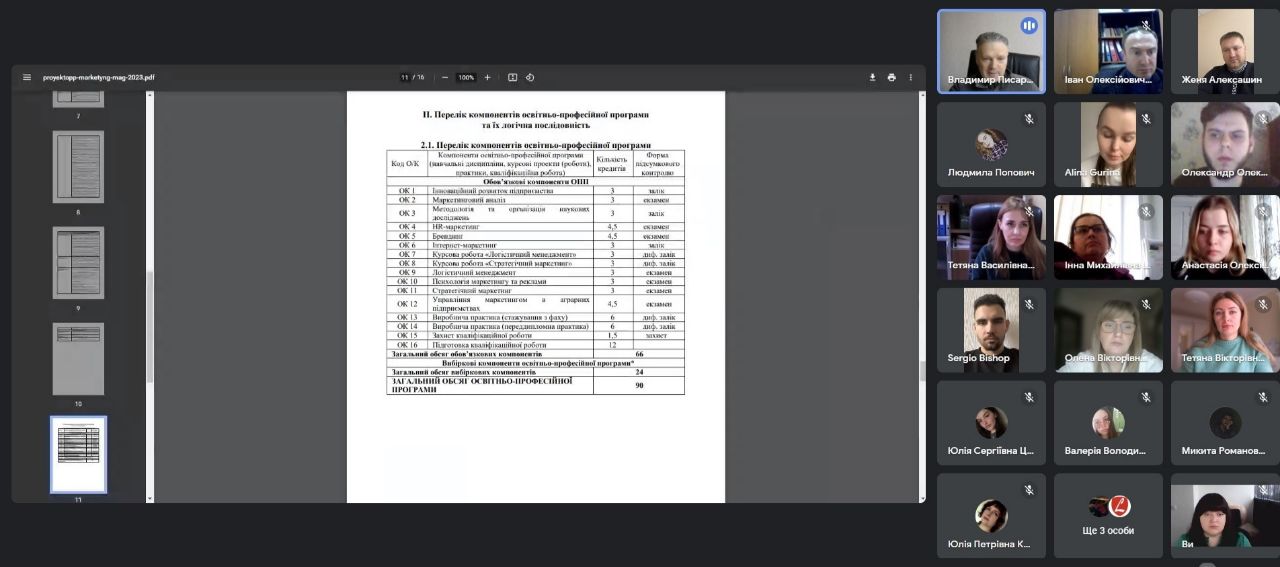
Task: Open the PDF viewer three-dot more menu
Action: coord(910,77)
